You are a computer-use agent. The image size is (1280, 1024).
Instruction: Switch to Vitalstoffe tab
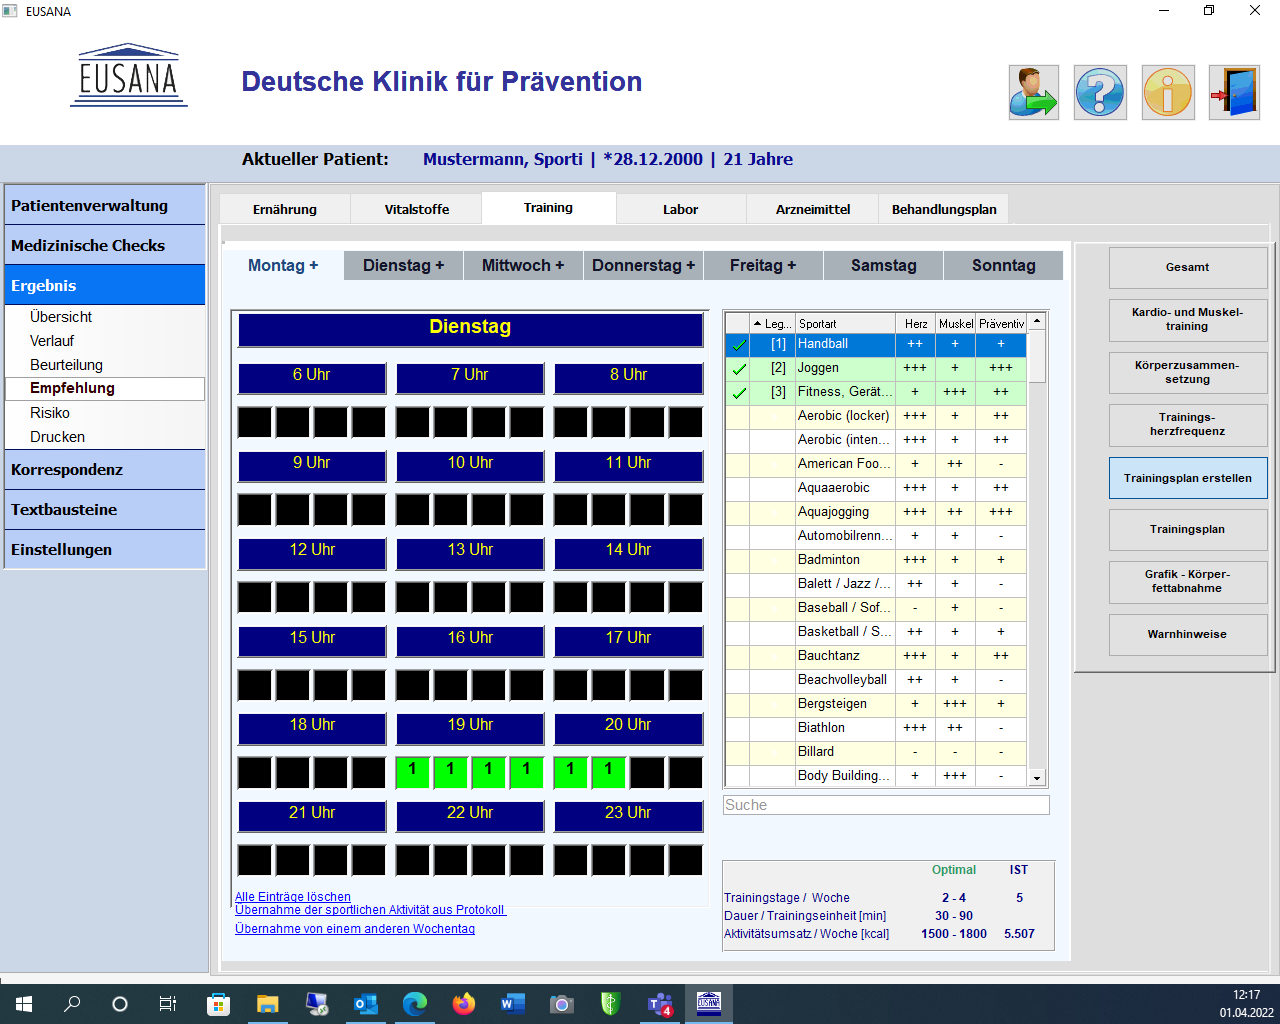417,209
